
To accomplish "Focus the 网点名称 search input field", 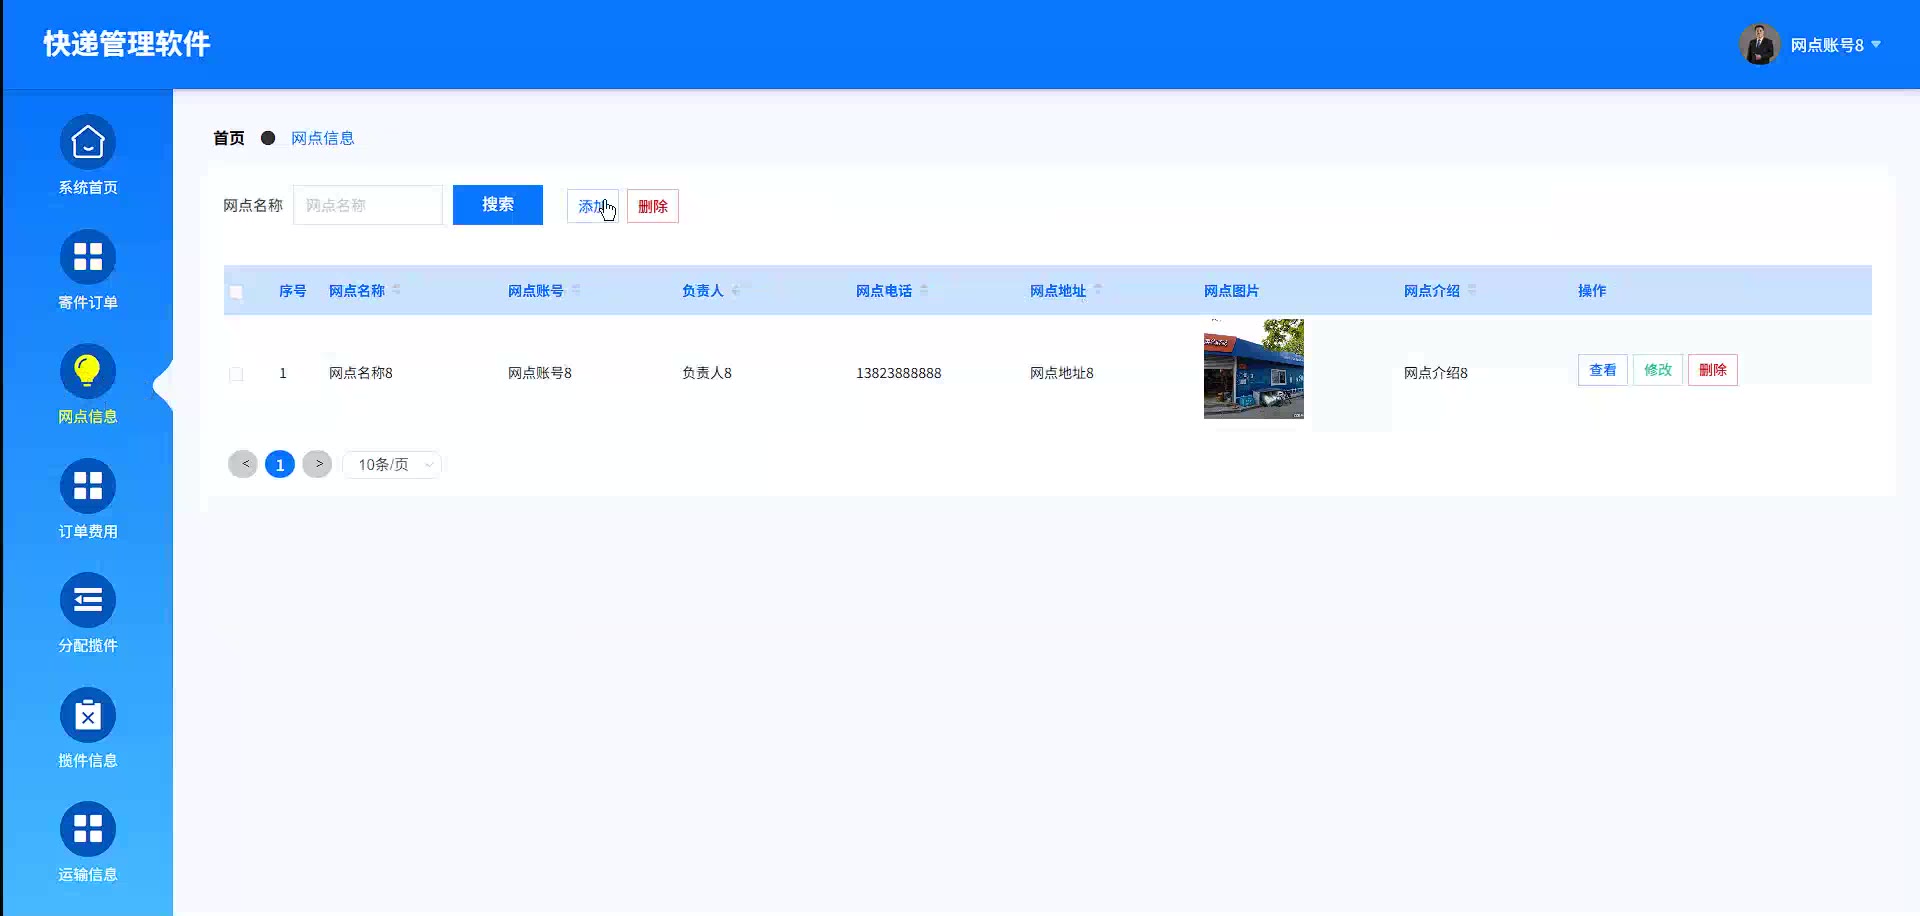I will point(368,205).
